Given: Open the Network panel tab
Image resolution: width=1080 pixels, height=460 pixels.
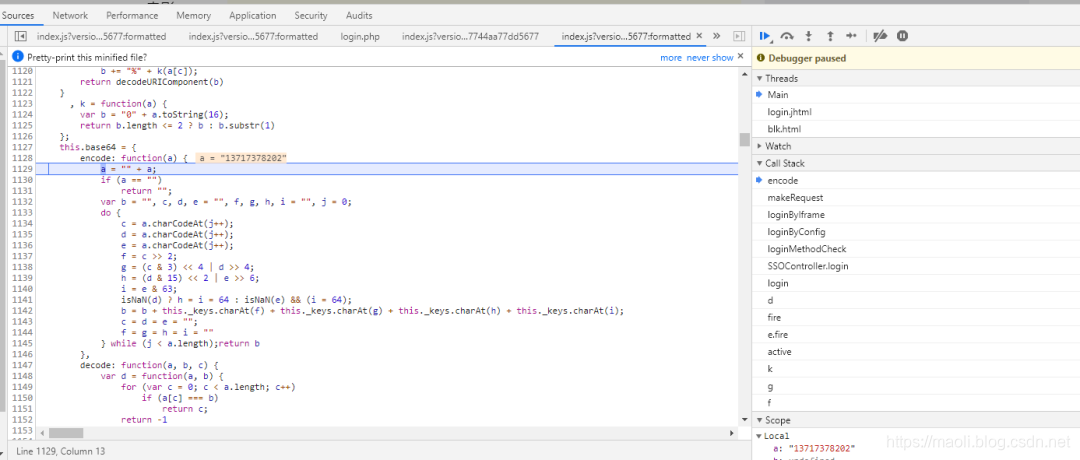Looking at the screenshot, I should (x=70, y=15).
